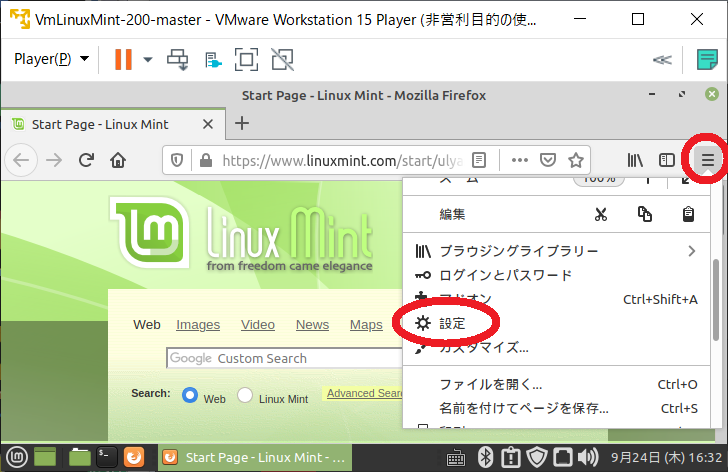Image resolution: width=728 pixels, height=472 pixels.
Task: Open Firefox library toolbar icon
Action: 635,161
